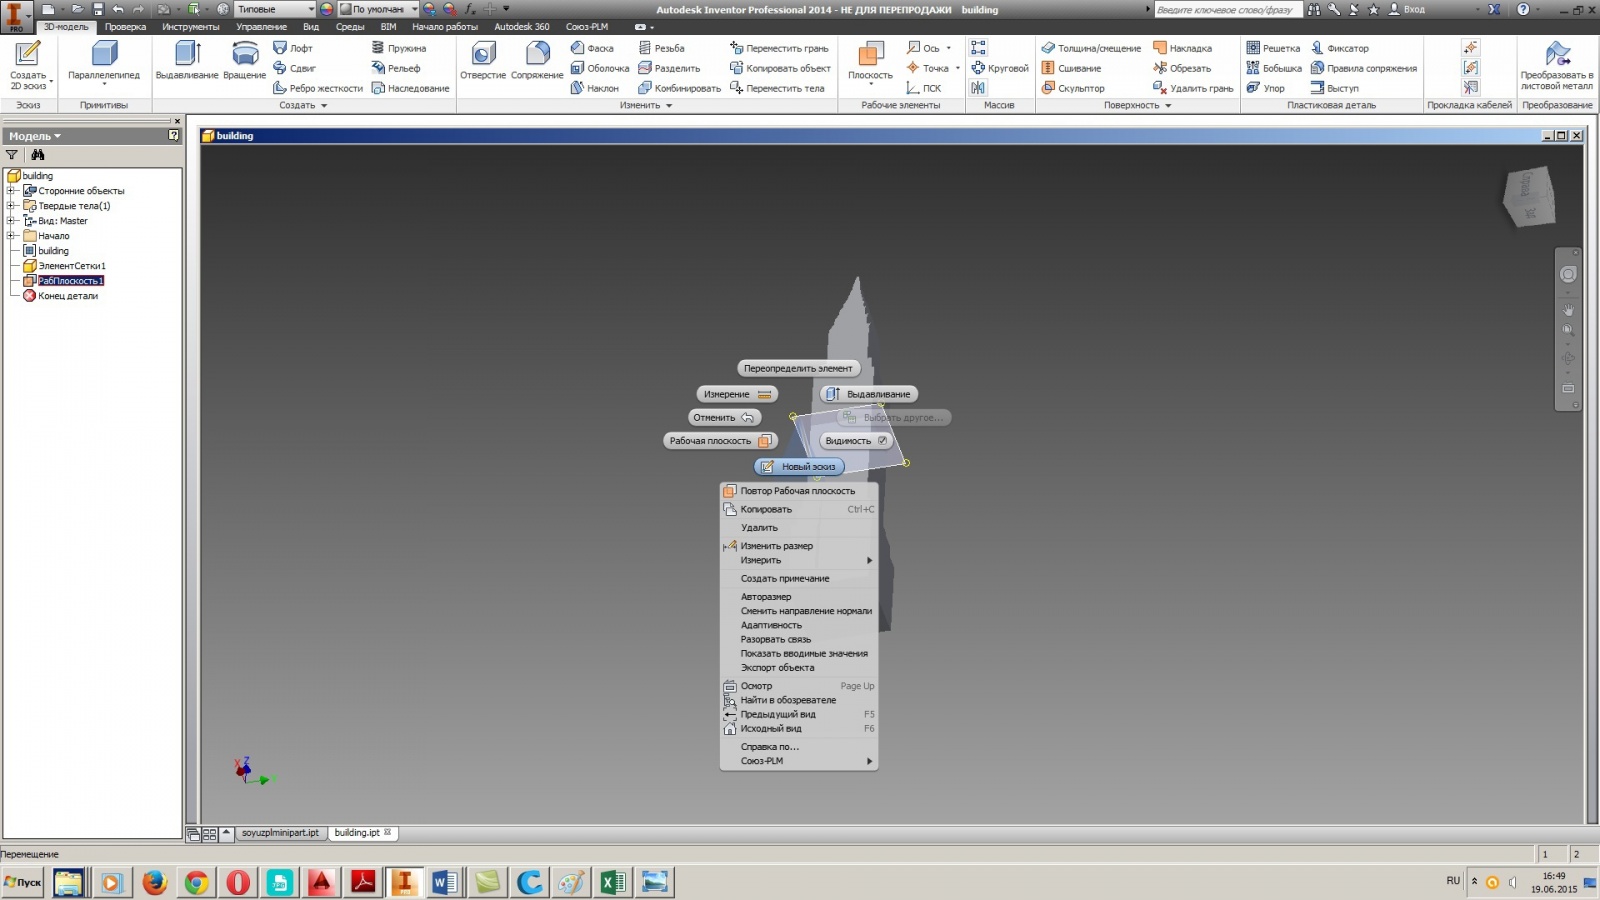Expand the Поверхность panel dropdown
1600x900 pixels.
1137,105
